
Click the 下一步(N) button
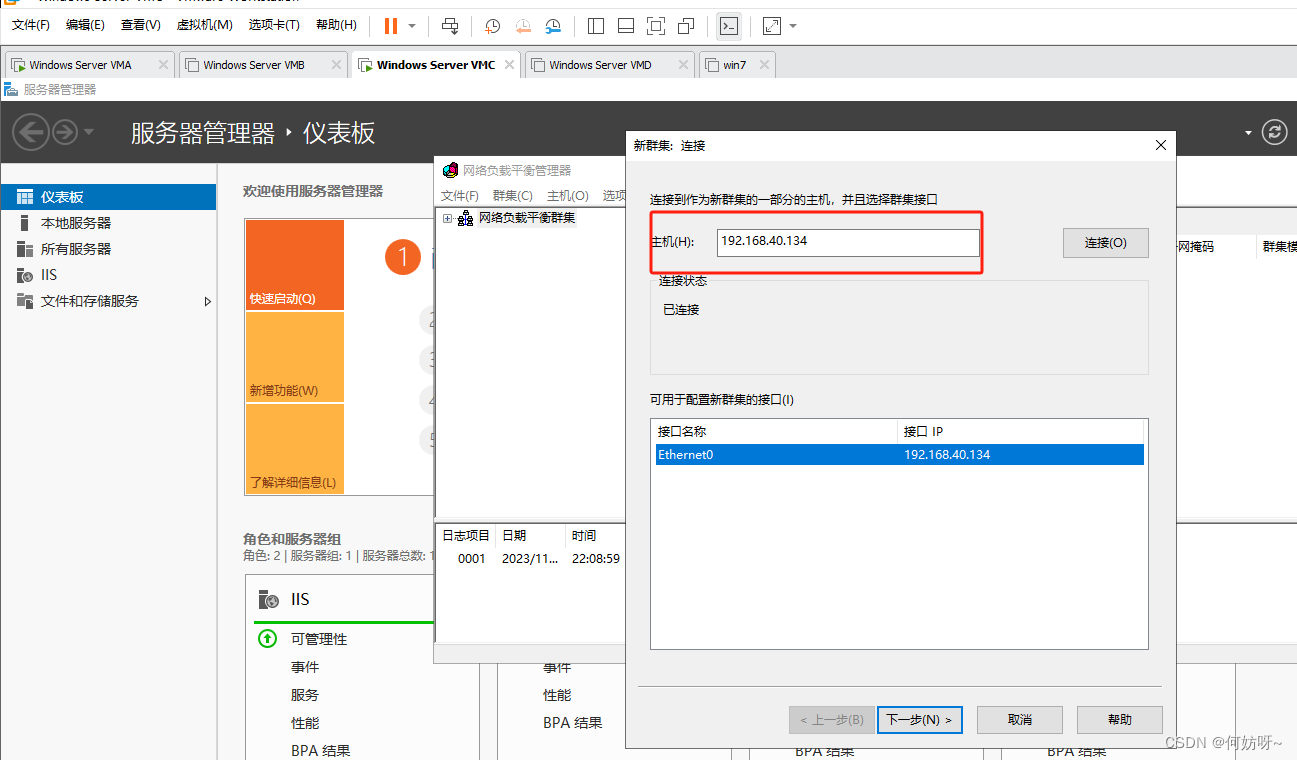(x=919, y=719)
